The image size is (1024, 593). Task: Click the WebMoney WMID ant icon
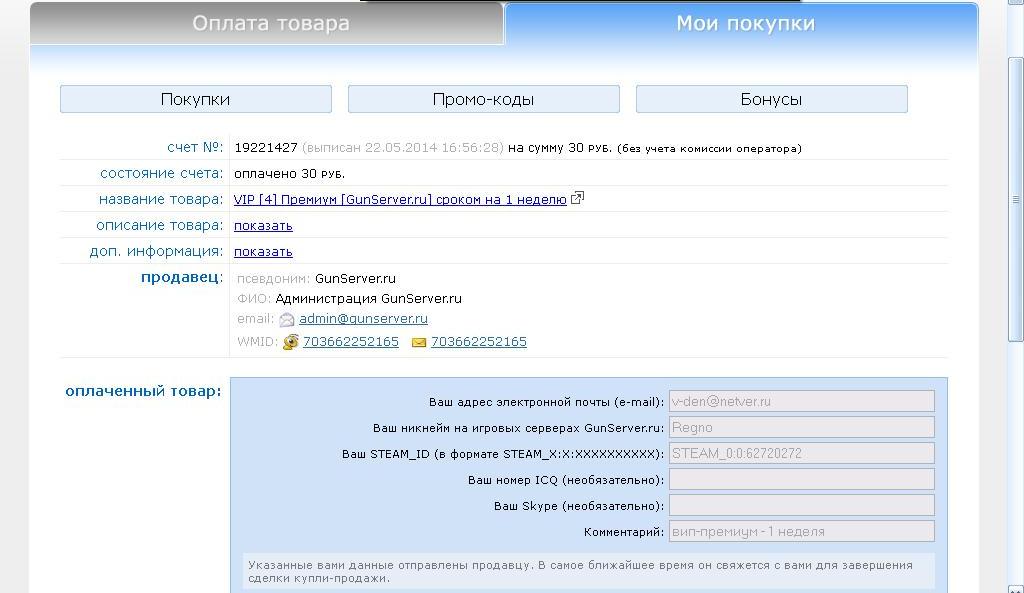pos(291,342)
